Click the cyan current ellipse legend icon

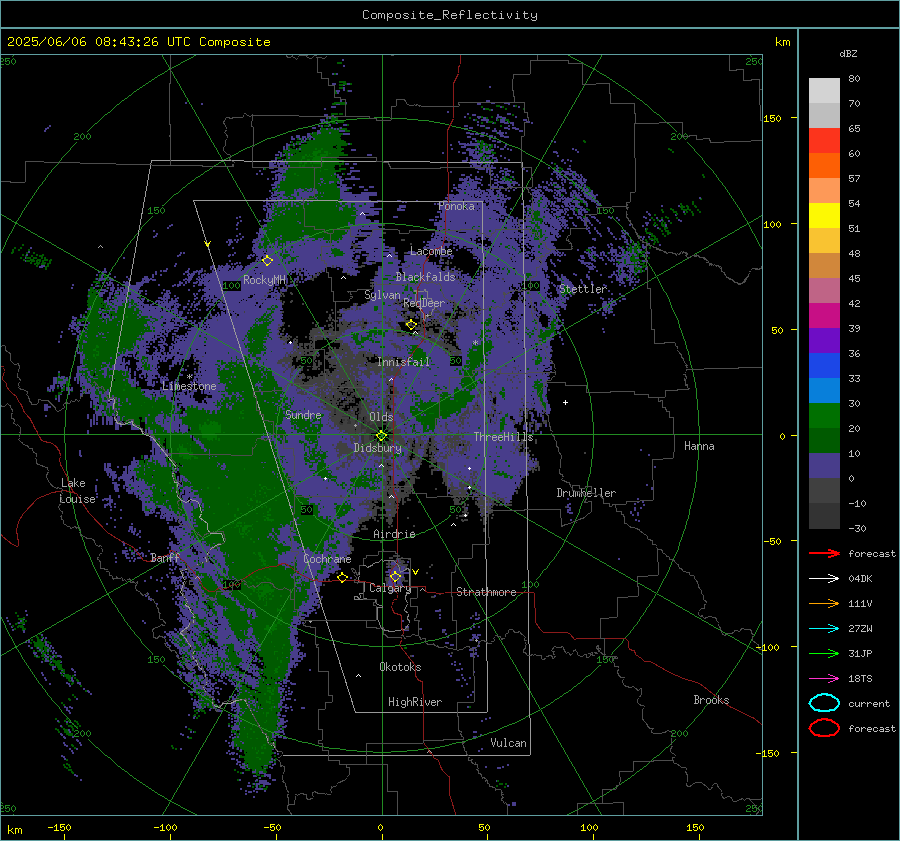pyautogui.click(x=824, y=703)
